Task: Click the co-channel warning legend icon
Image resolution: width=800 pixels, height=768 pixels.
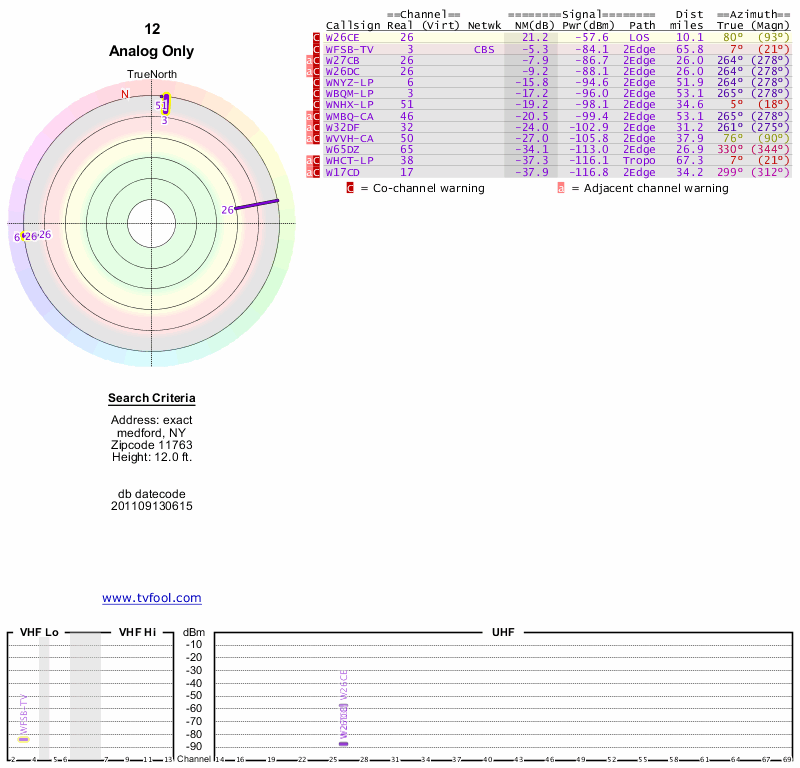Action: pyautogui.click(x=350, y=188)
